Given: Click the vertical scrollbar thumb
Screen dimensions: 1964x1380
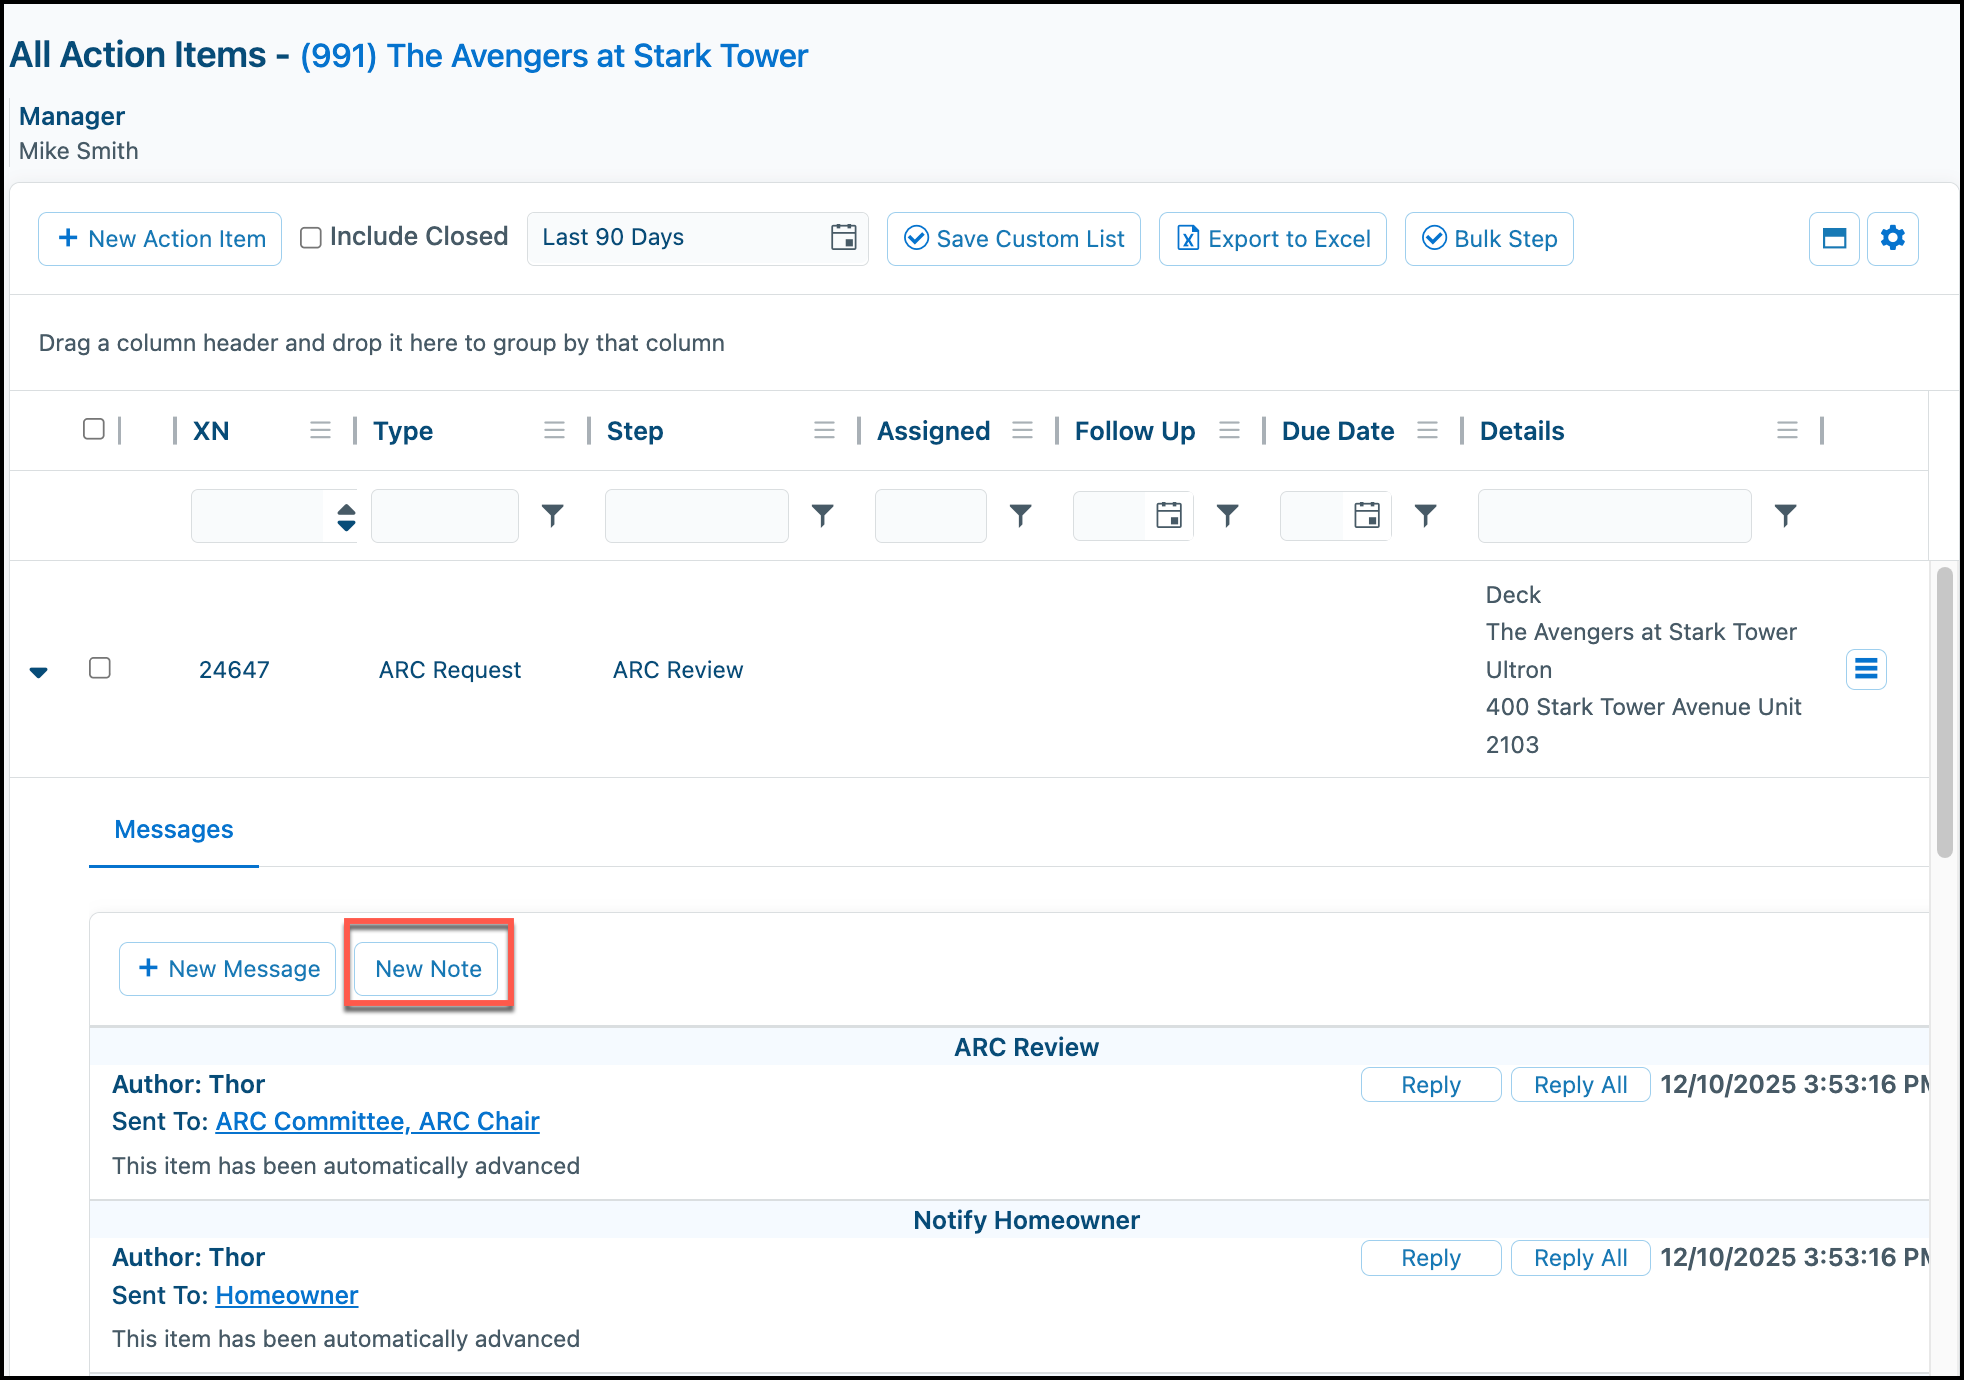Looking at the screenshot, I should tap(1944, 712).
